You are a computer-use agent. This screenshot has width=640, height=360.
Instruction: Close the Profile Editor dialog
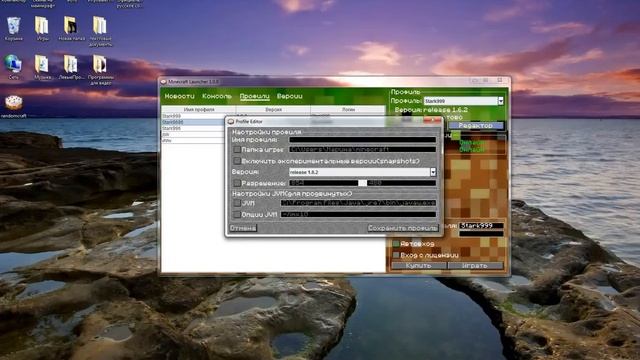click(x=432, y=120)
